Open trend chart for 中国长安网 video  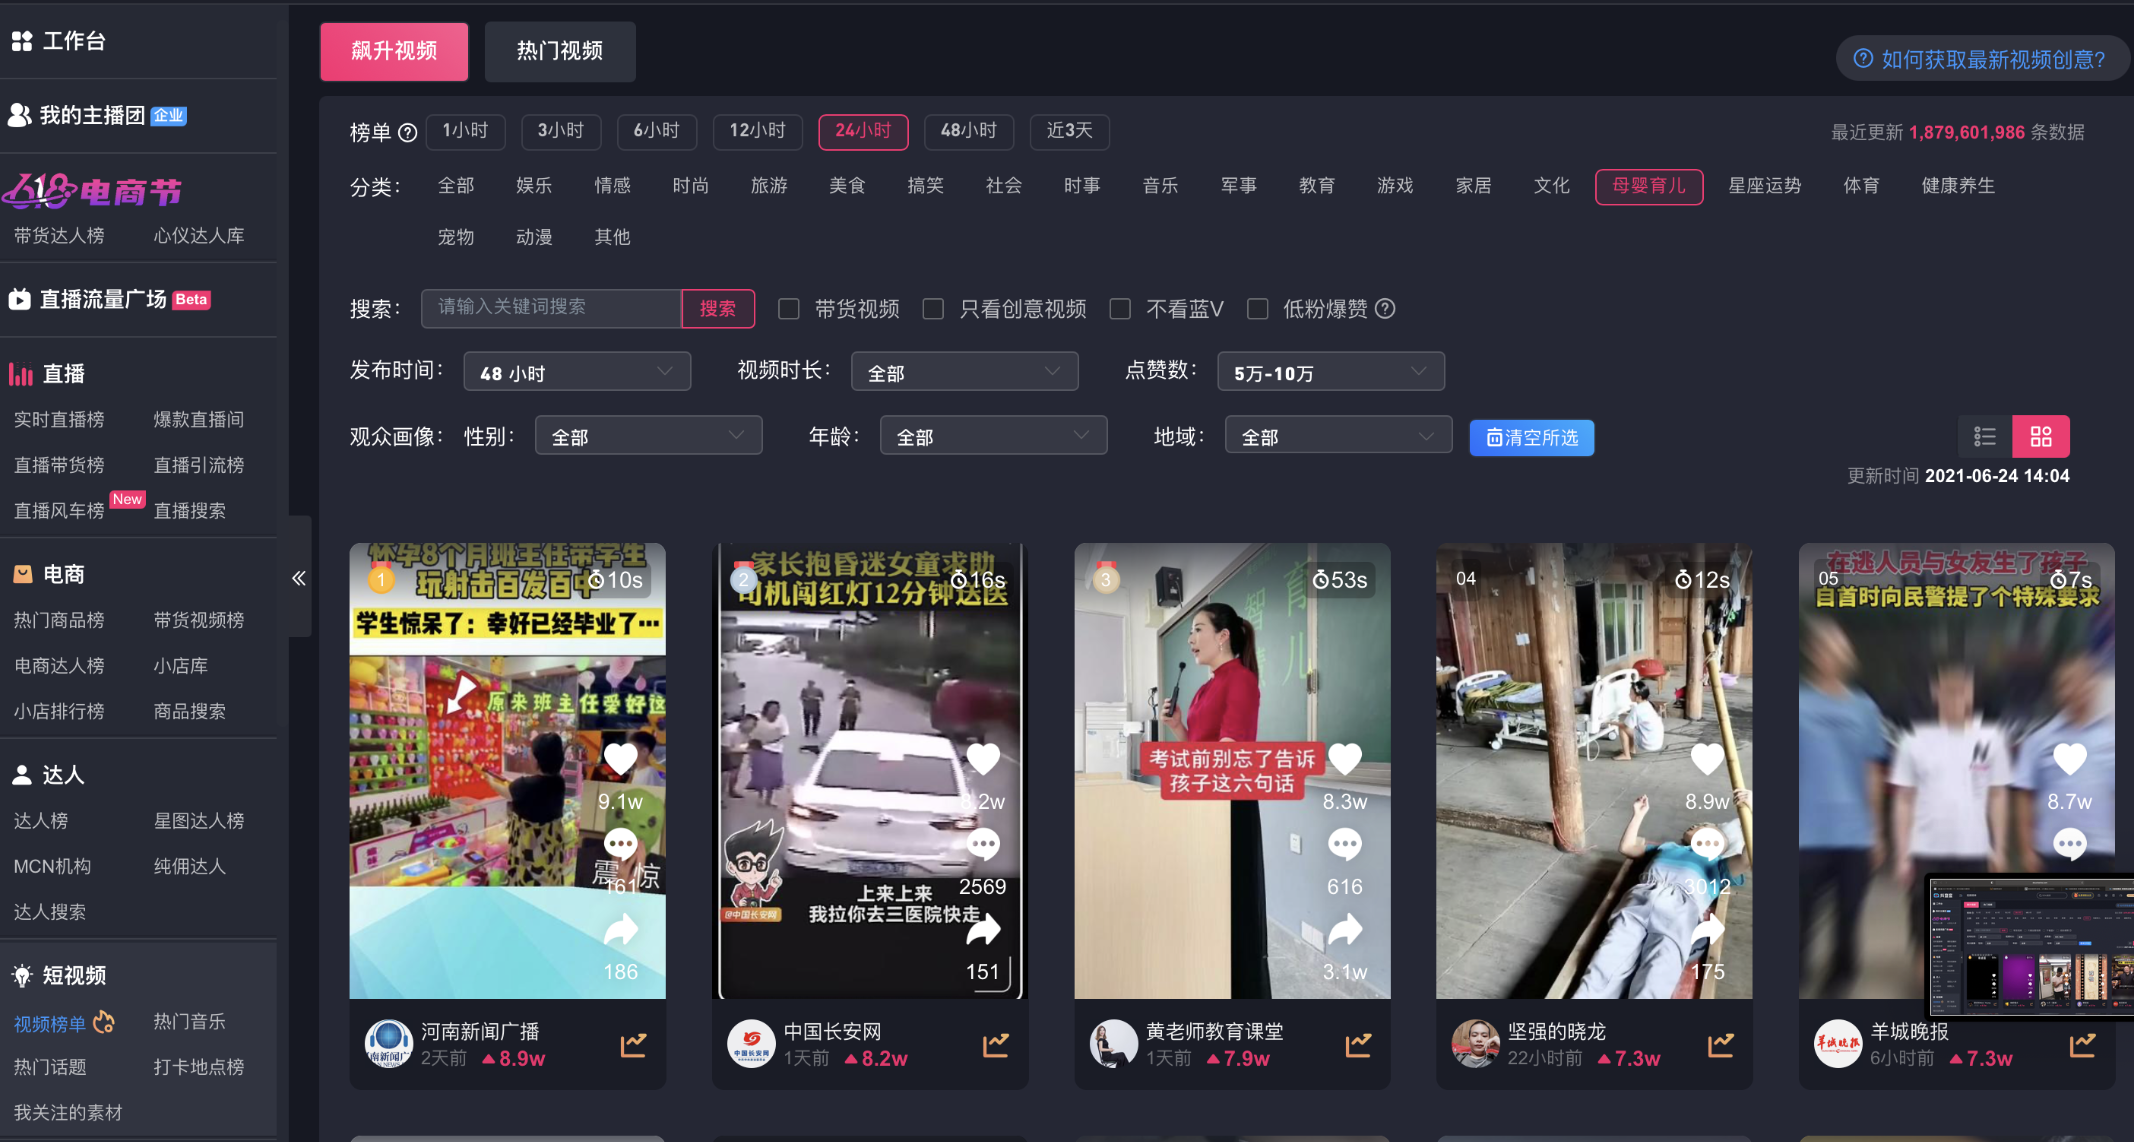996,1045
